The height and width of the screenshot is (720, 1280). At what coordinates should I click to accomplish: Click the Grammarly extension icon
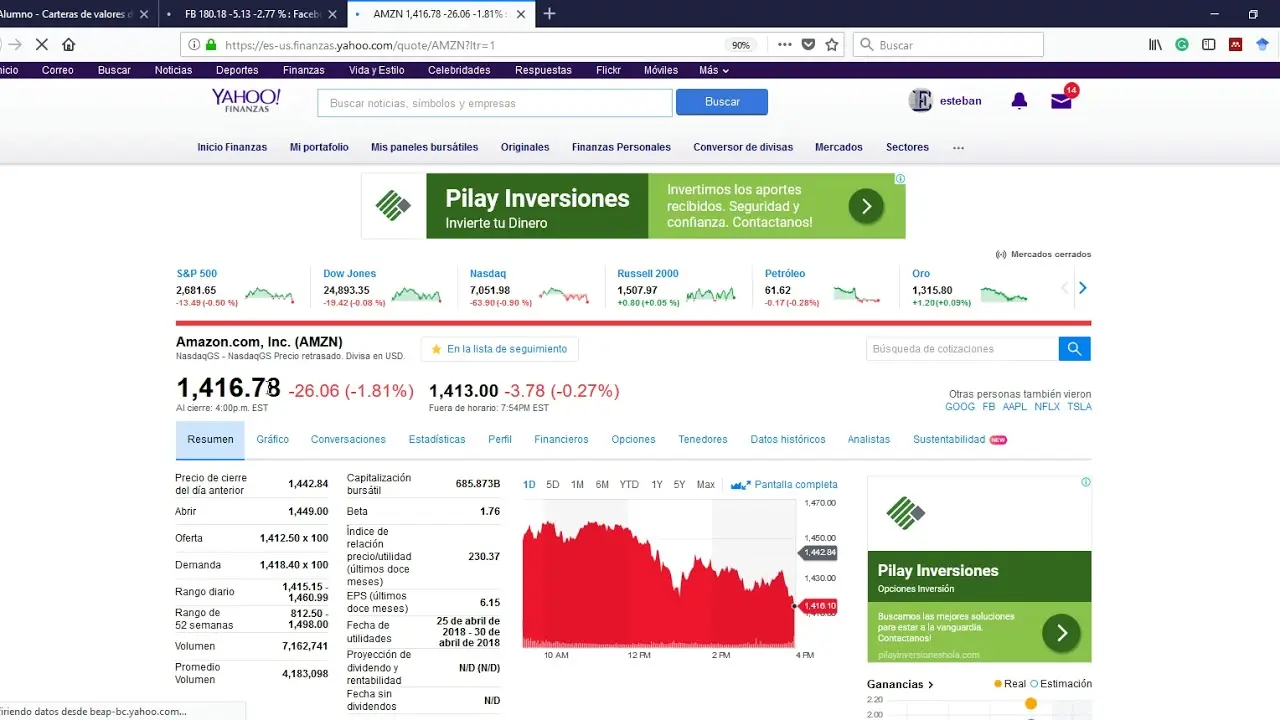tap(1182, 45)
